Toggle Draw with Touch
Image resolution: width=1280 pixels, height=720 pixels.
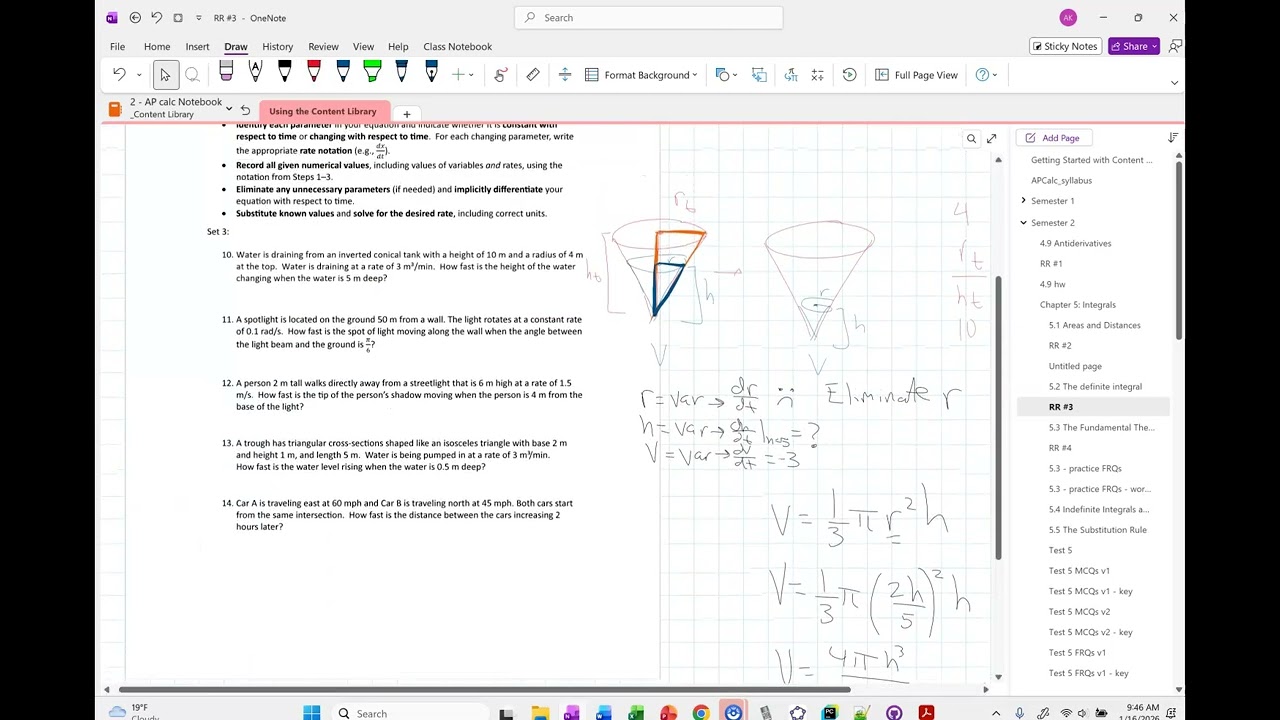click(501, 75)
